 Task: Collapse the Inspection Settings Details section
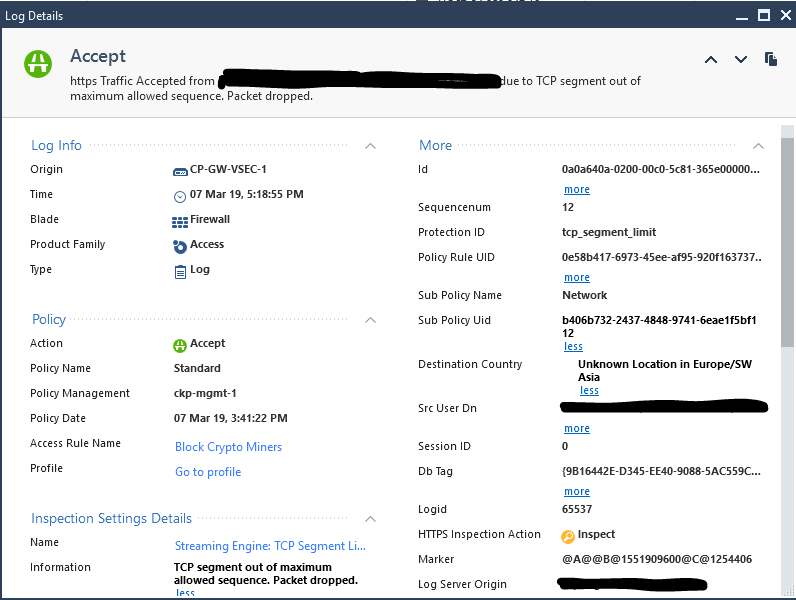click(x=371, y=519)
